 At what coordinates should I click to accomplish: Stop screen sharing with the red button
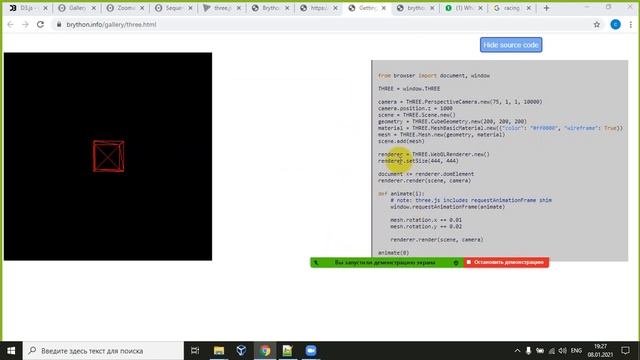[506, 262]
